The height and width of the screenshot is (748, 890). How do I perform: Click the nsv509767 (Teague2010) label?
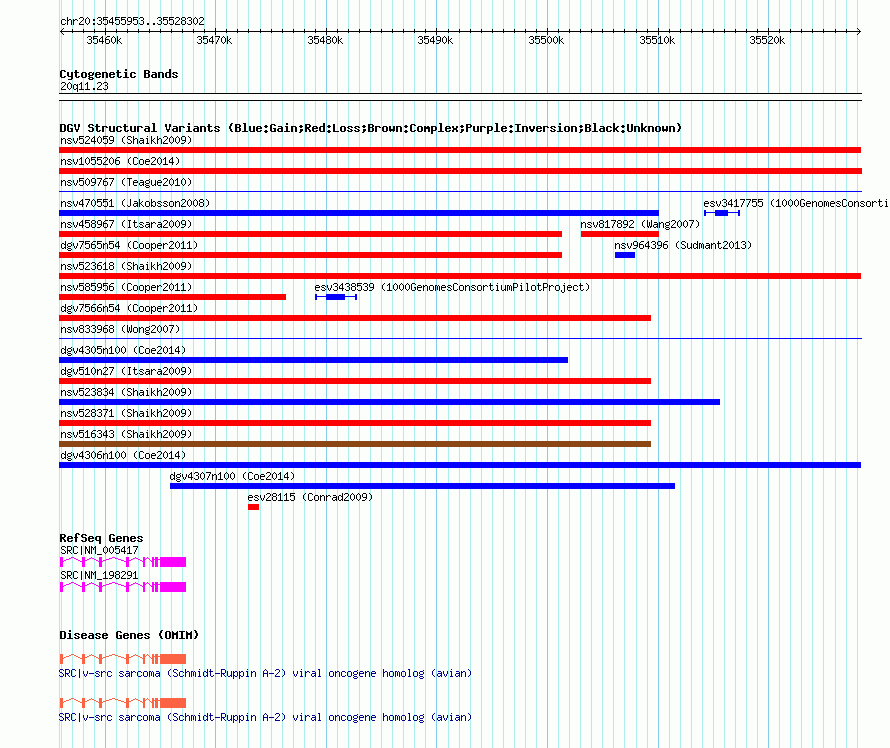coord(126,182)
